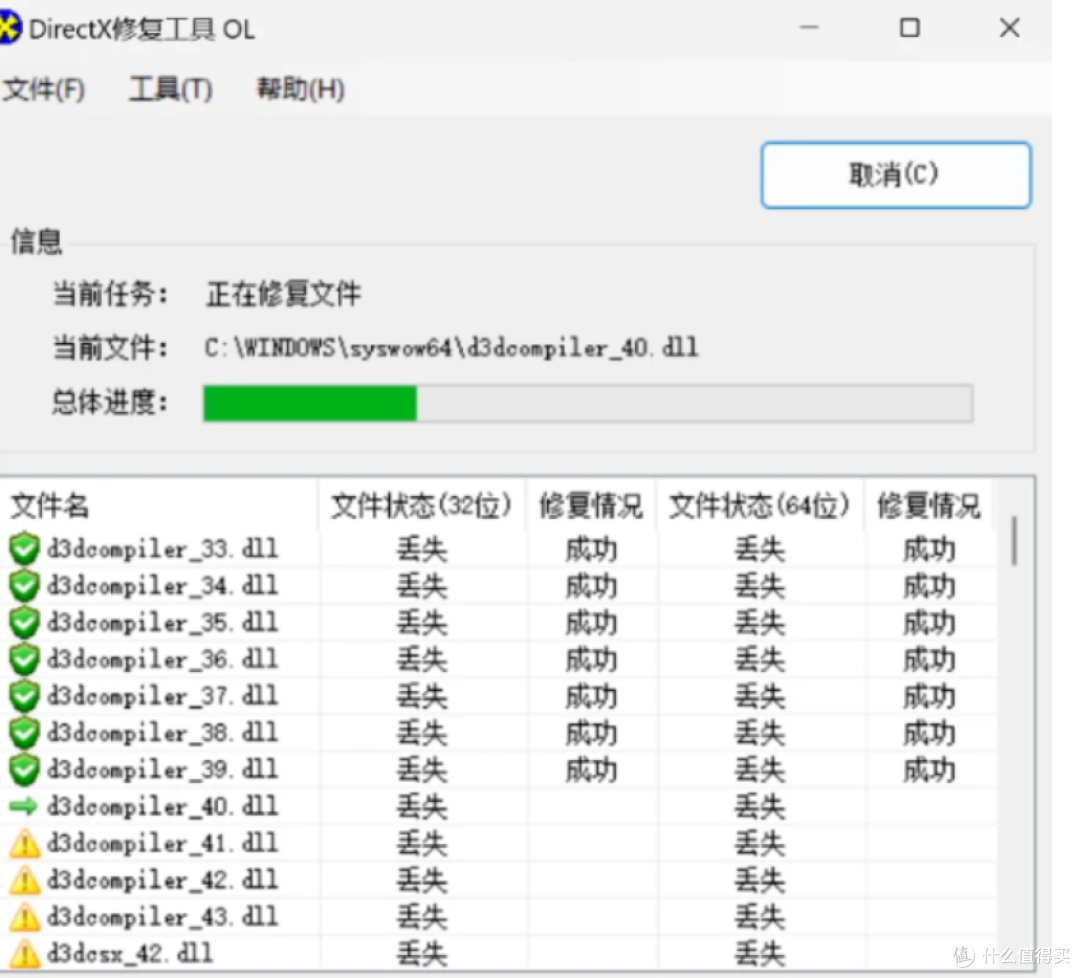Click green shield icon for d3dcompiler_35.dll
The width and height of the screenshot is (1080, 978).
pyautogui.click(x=24, y=623)
